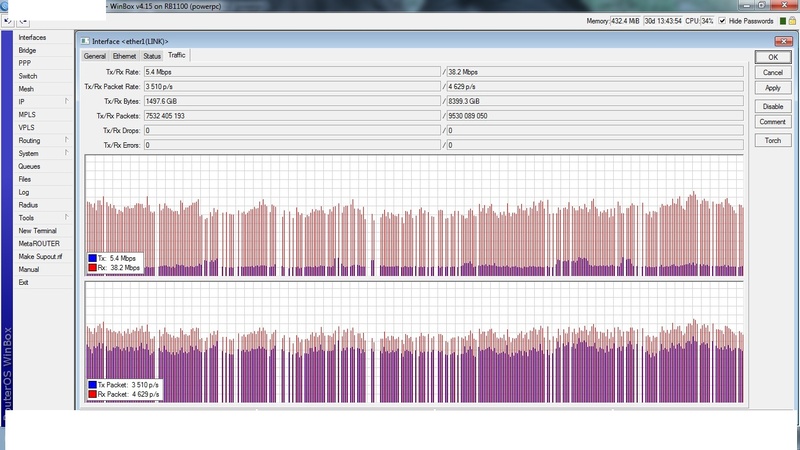Click the CPU value 34%
800x450 pixels.
click(x=707, y=21)
